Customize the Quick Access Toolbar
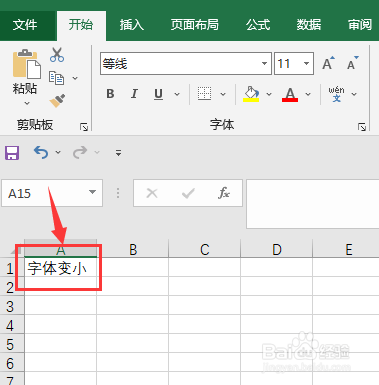Screen dimensions: 379x385 pos(118,153)
